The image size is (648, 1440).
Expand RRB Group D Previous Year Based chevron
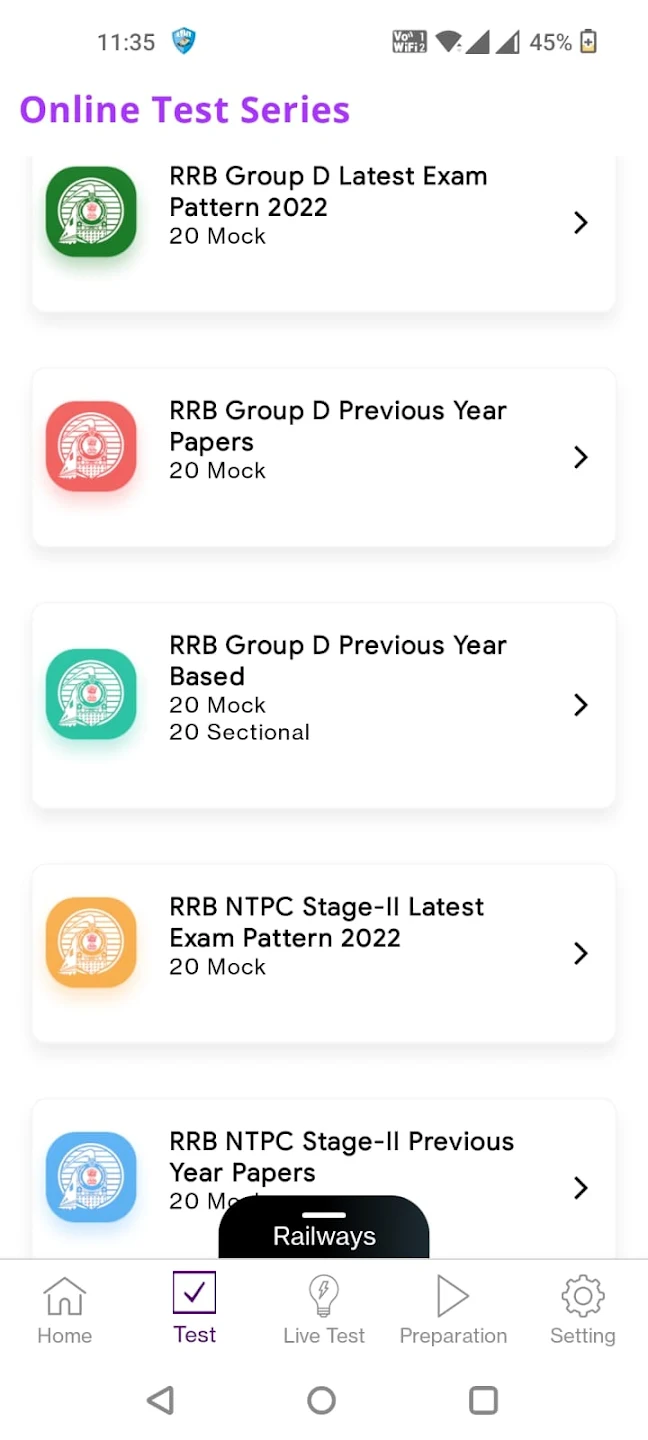[581, 705]
